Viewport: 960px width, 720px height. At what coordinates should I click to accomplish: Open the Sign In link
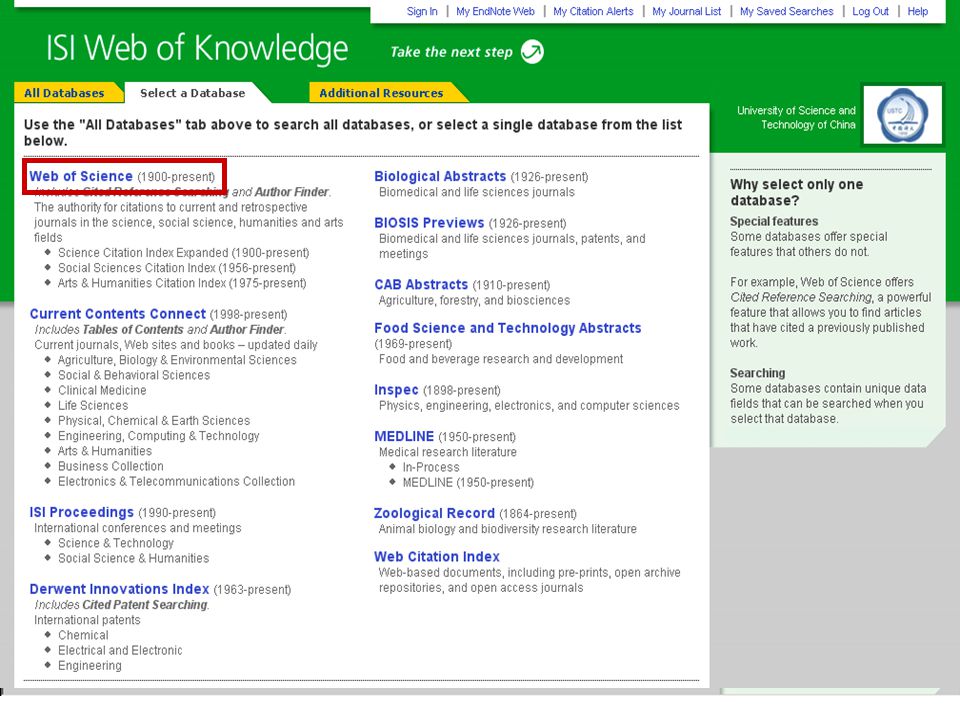click(422, 11)
